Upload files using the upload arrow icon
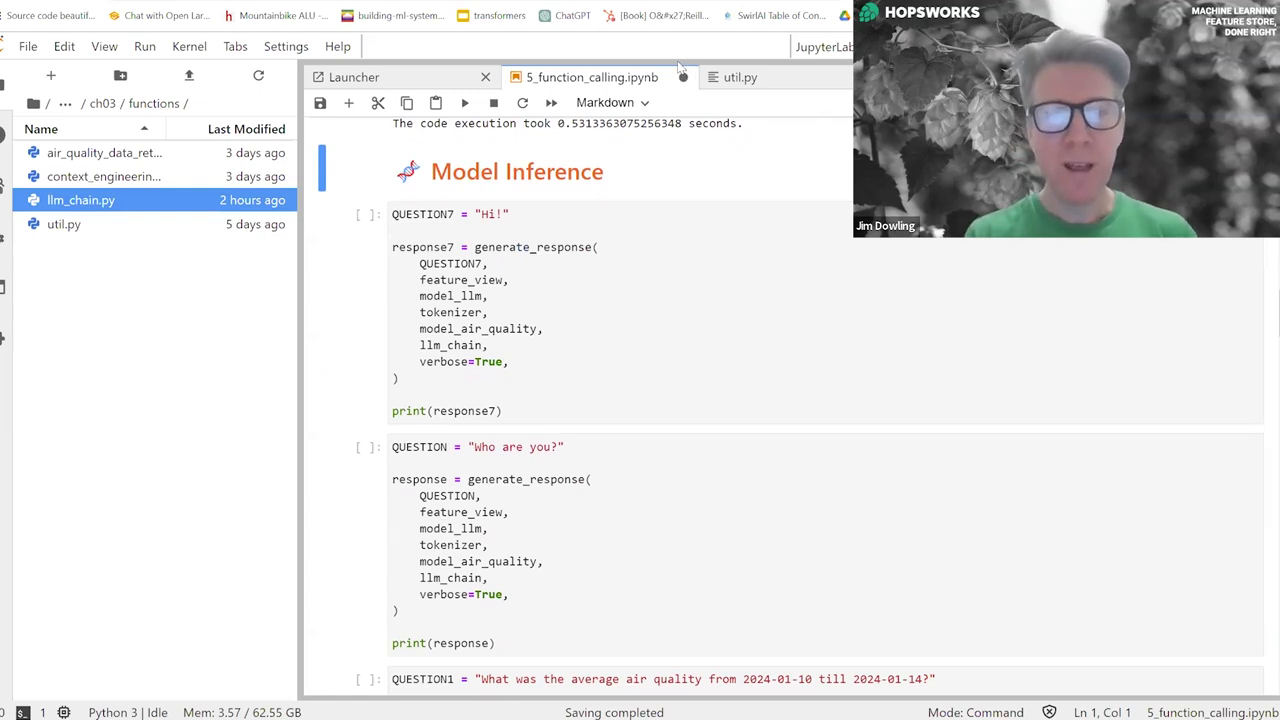The image size is (1280, 720). click(189, 76)
